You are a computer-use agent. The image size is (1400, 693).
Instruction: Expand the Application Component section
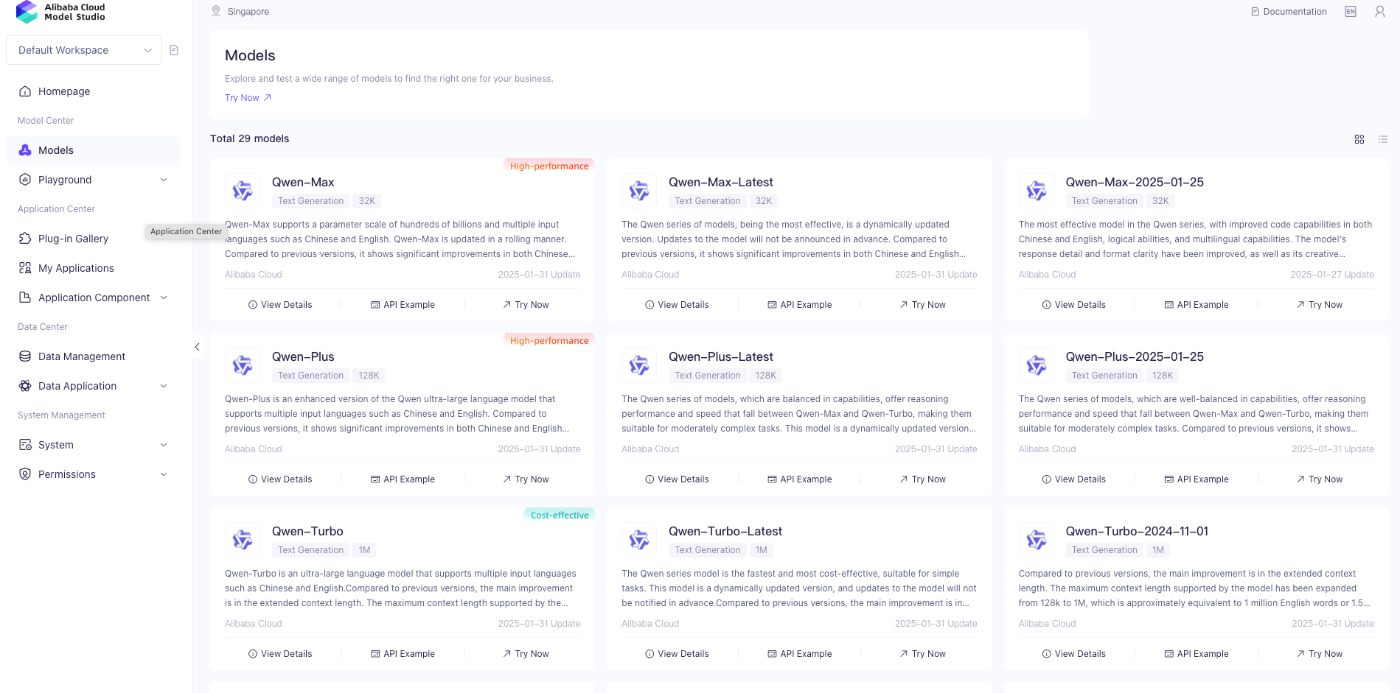[93, 297]
